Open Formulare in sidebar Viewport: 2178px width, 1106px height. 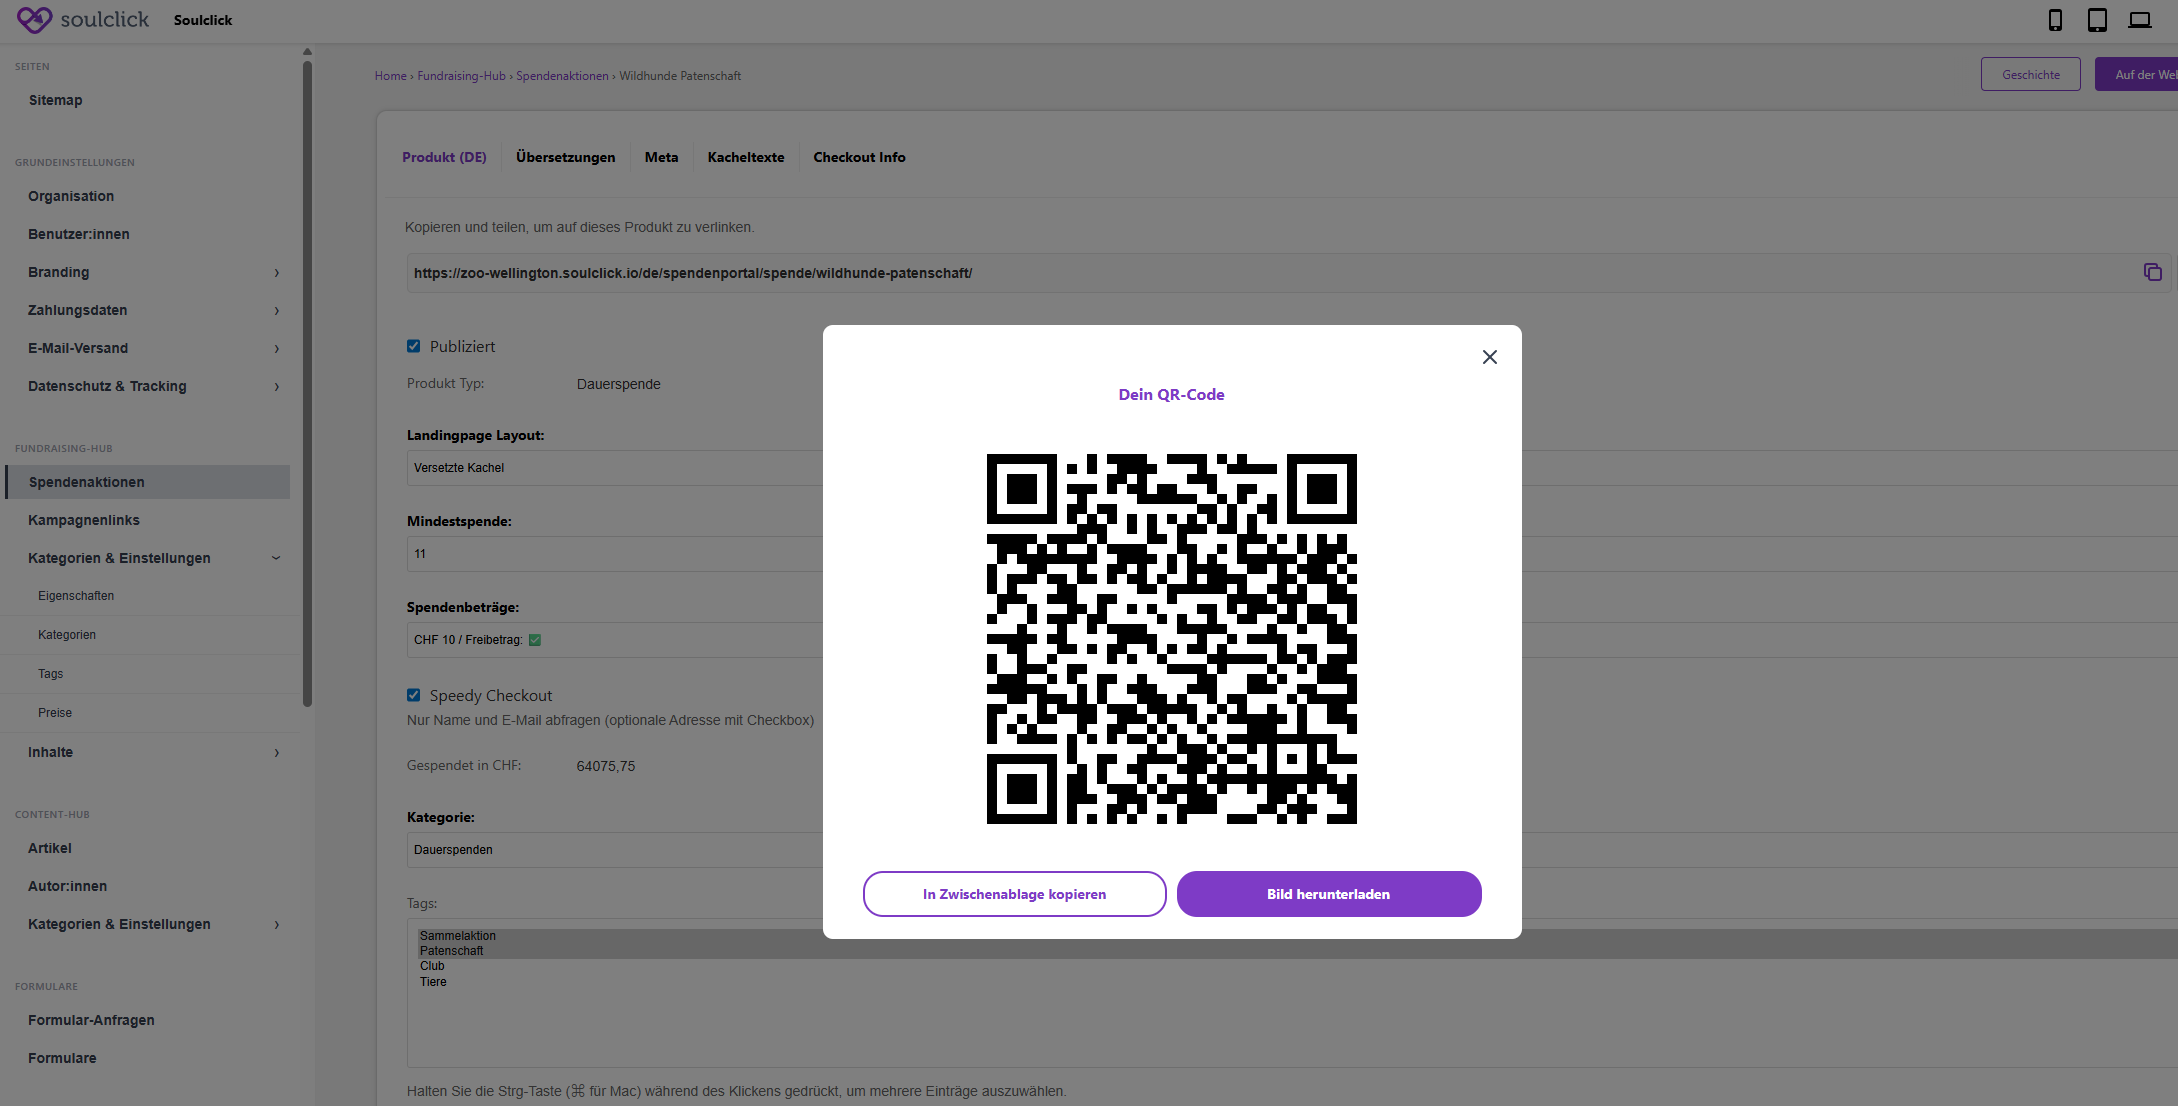point(62,1058)
